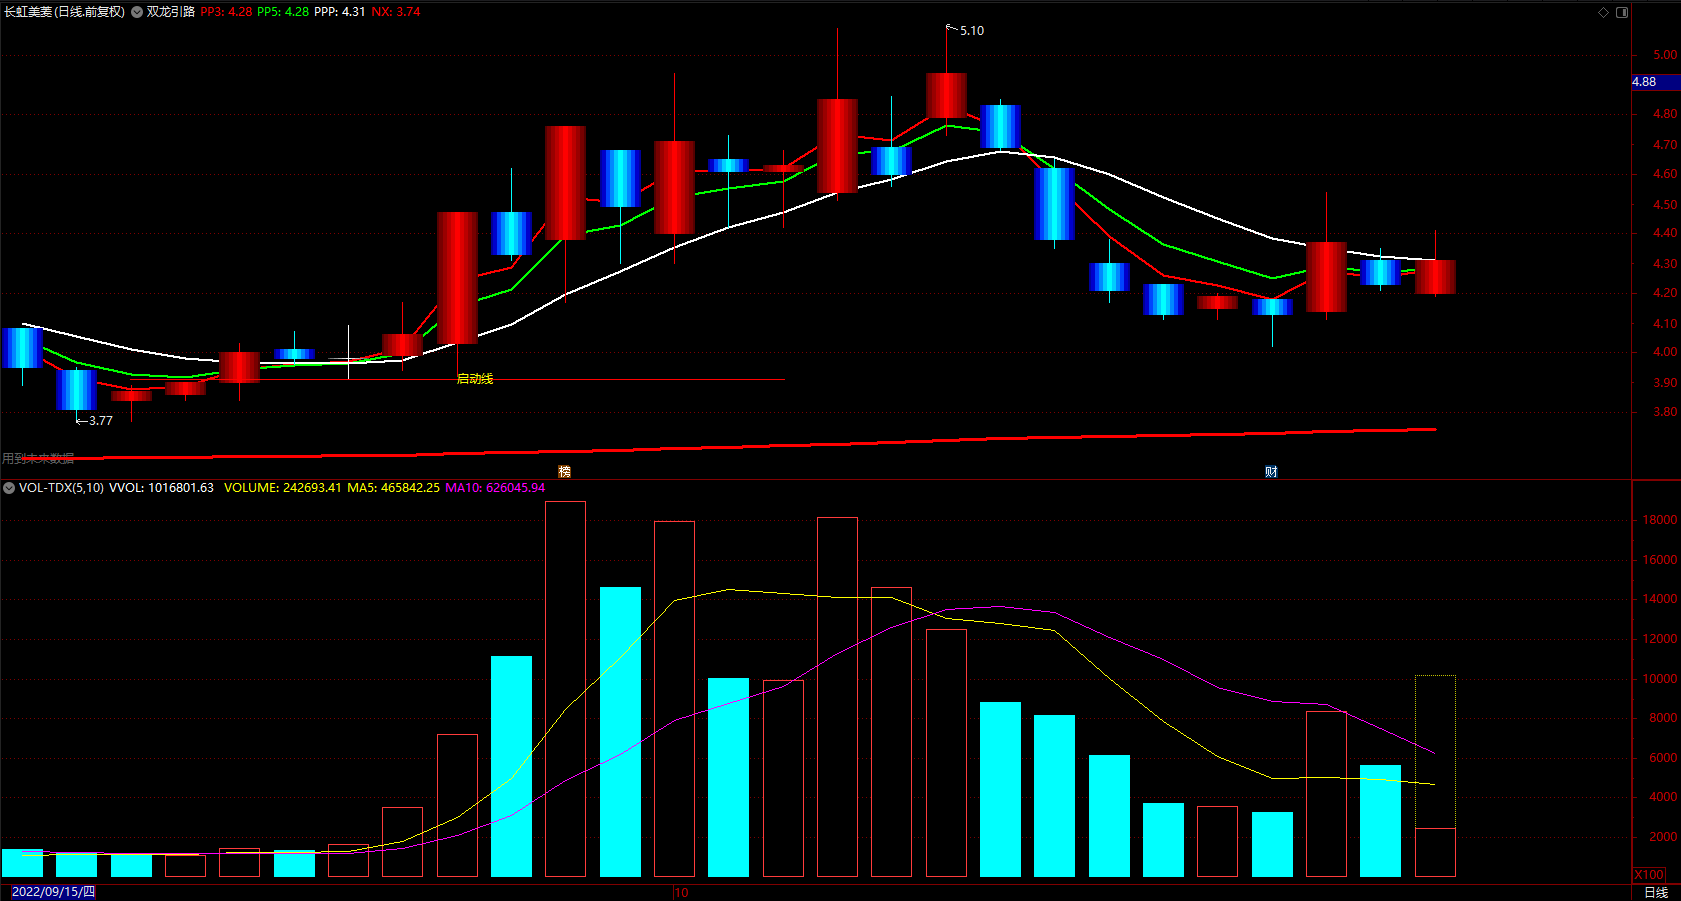This screenshot has width=1681, height=901.
Task: Click the 10 month marker on time axis
Action: pyautogui.click(x=681, y=892)
